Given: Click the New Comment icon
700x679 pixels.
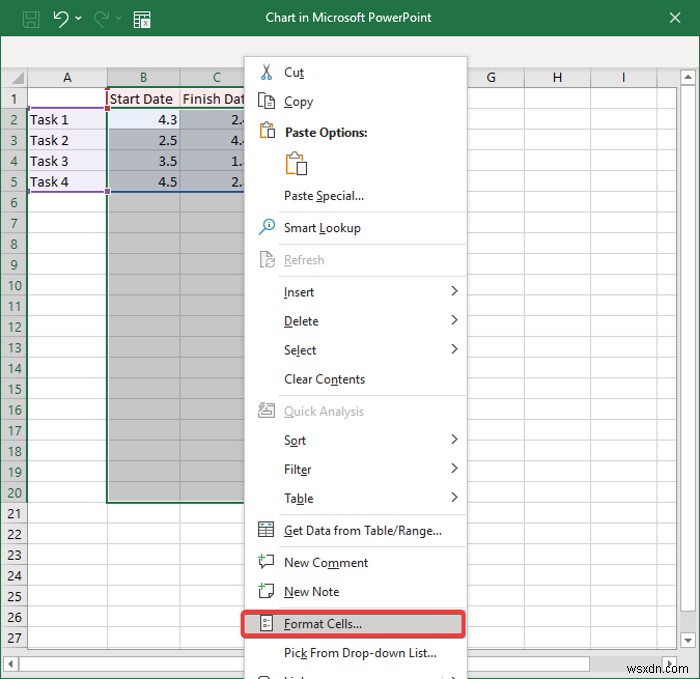Looking at the screenshot, I should [266, 562].
